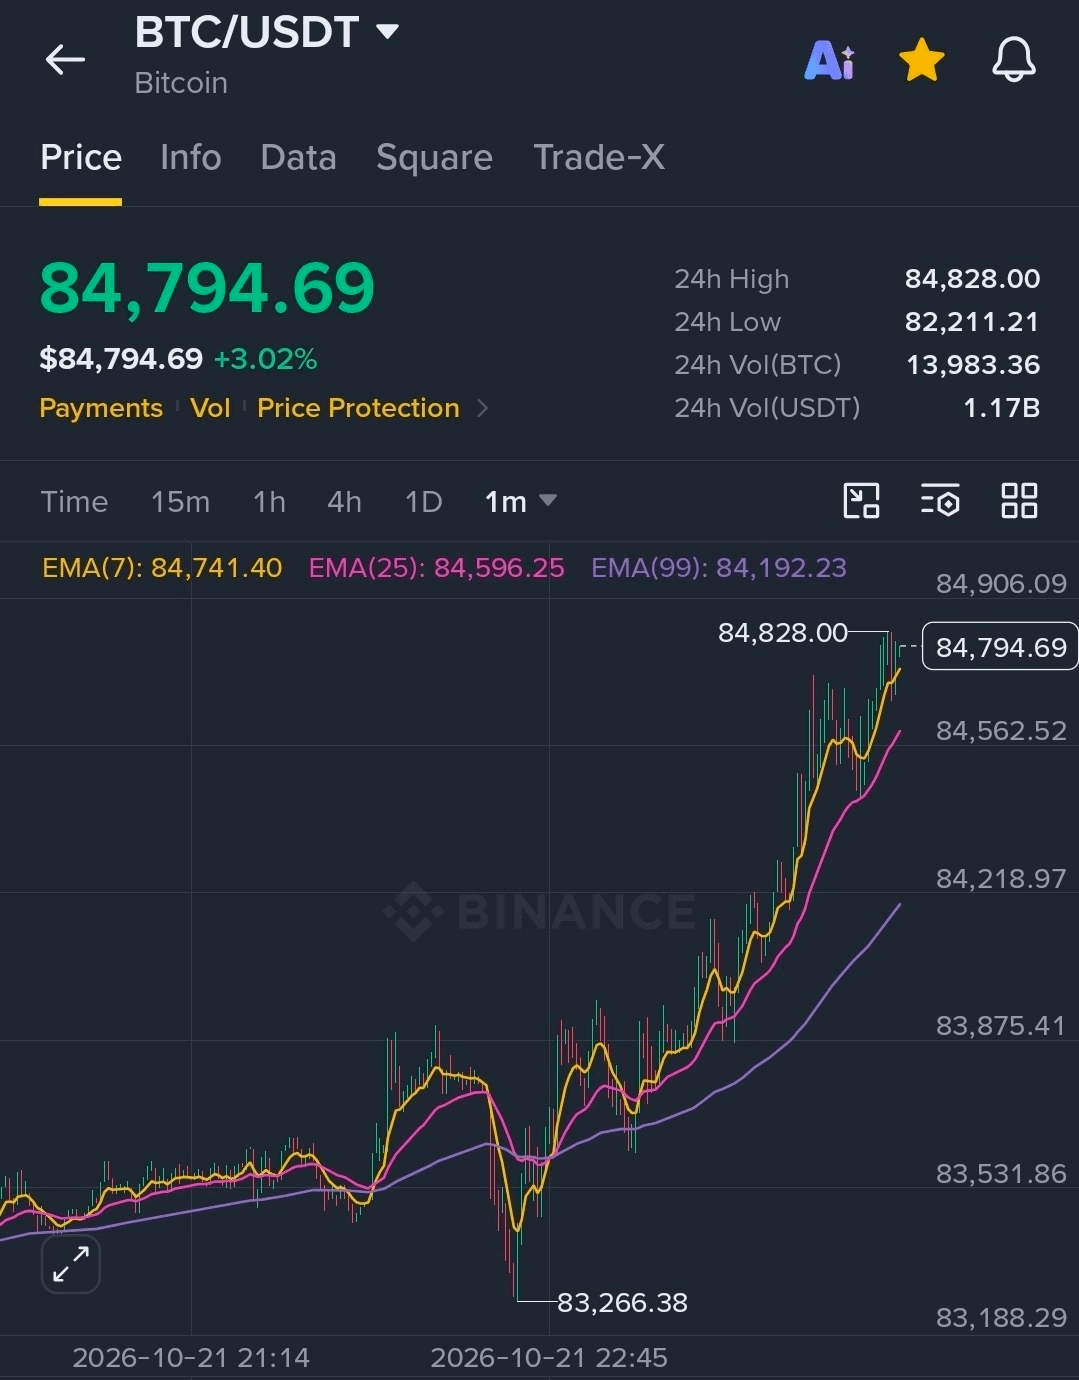Tap the back arrow icon

tap(65, 60)
